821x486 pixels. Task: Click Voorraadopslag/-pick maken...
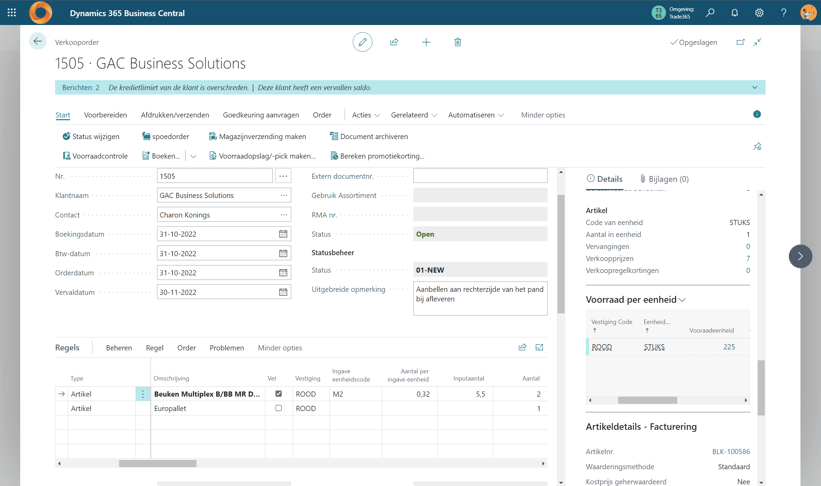(262, 156)
